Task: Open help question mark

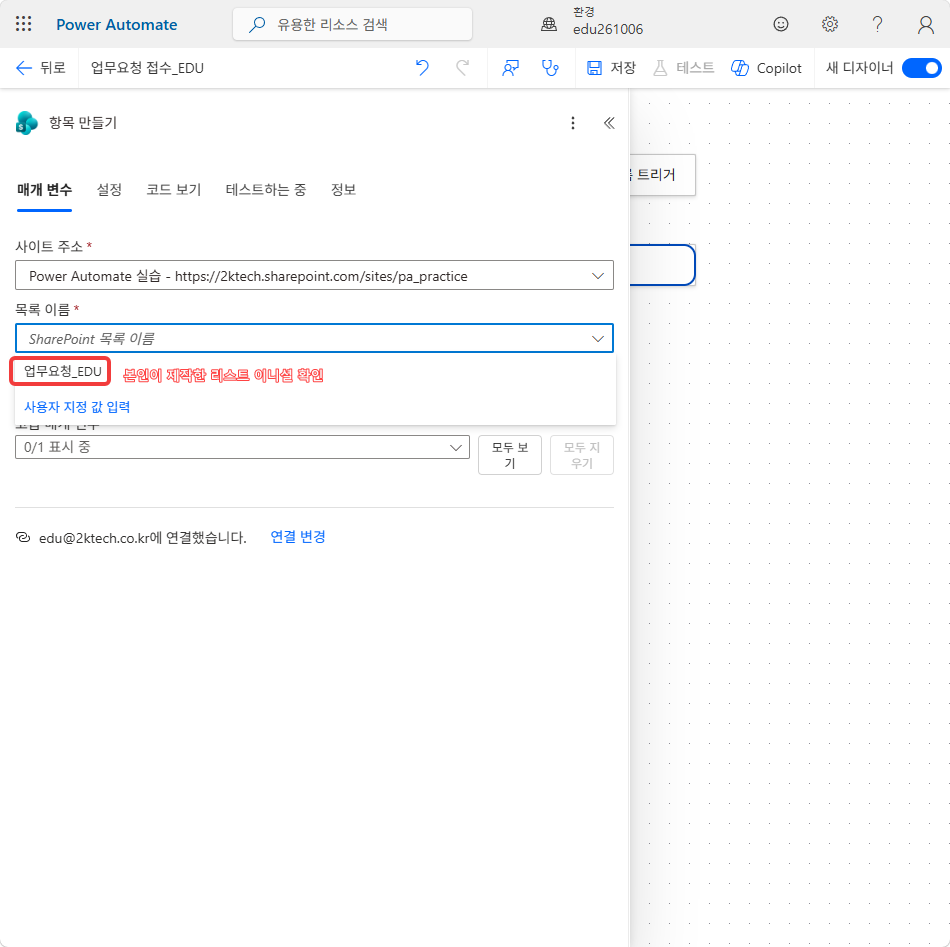Action: point(877,24)
